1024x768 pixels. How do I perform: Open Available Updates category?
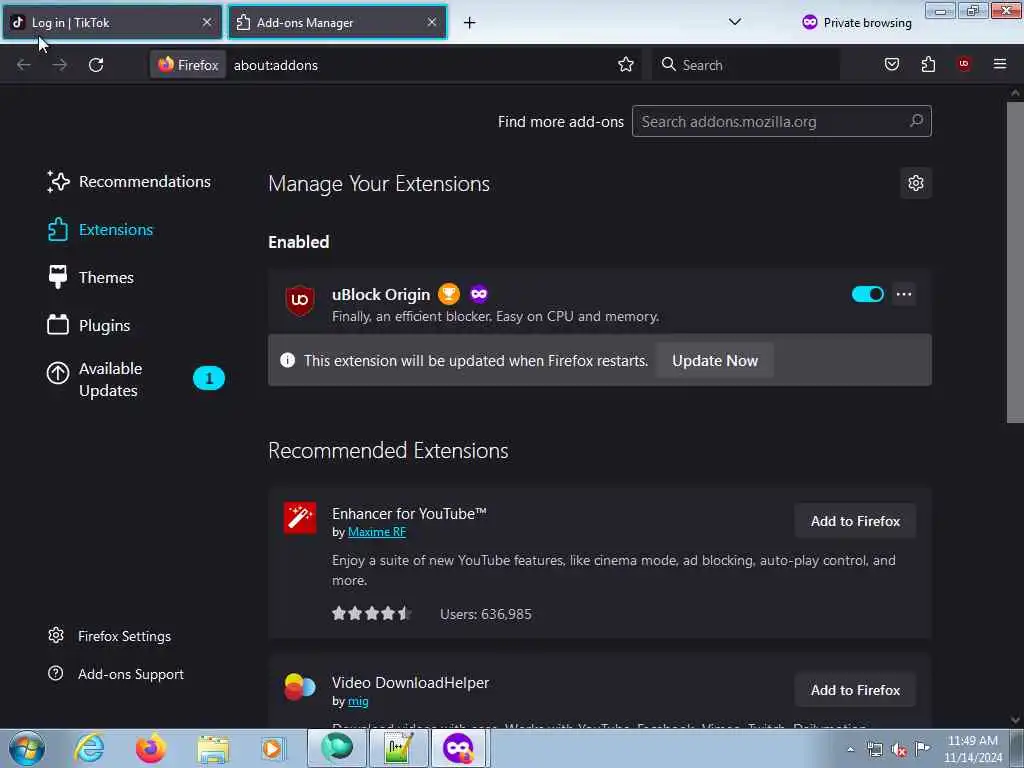(136, 379)
